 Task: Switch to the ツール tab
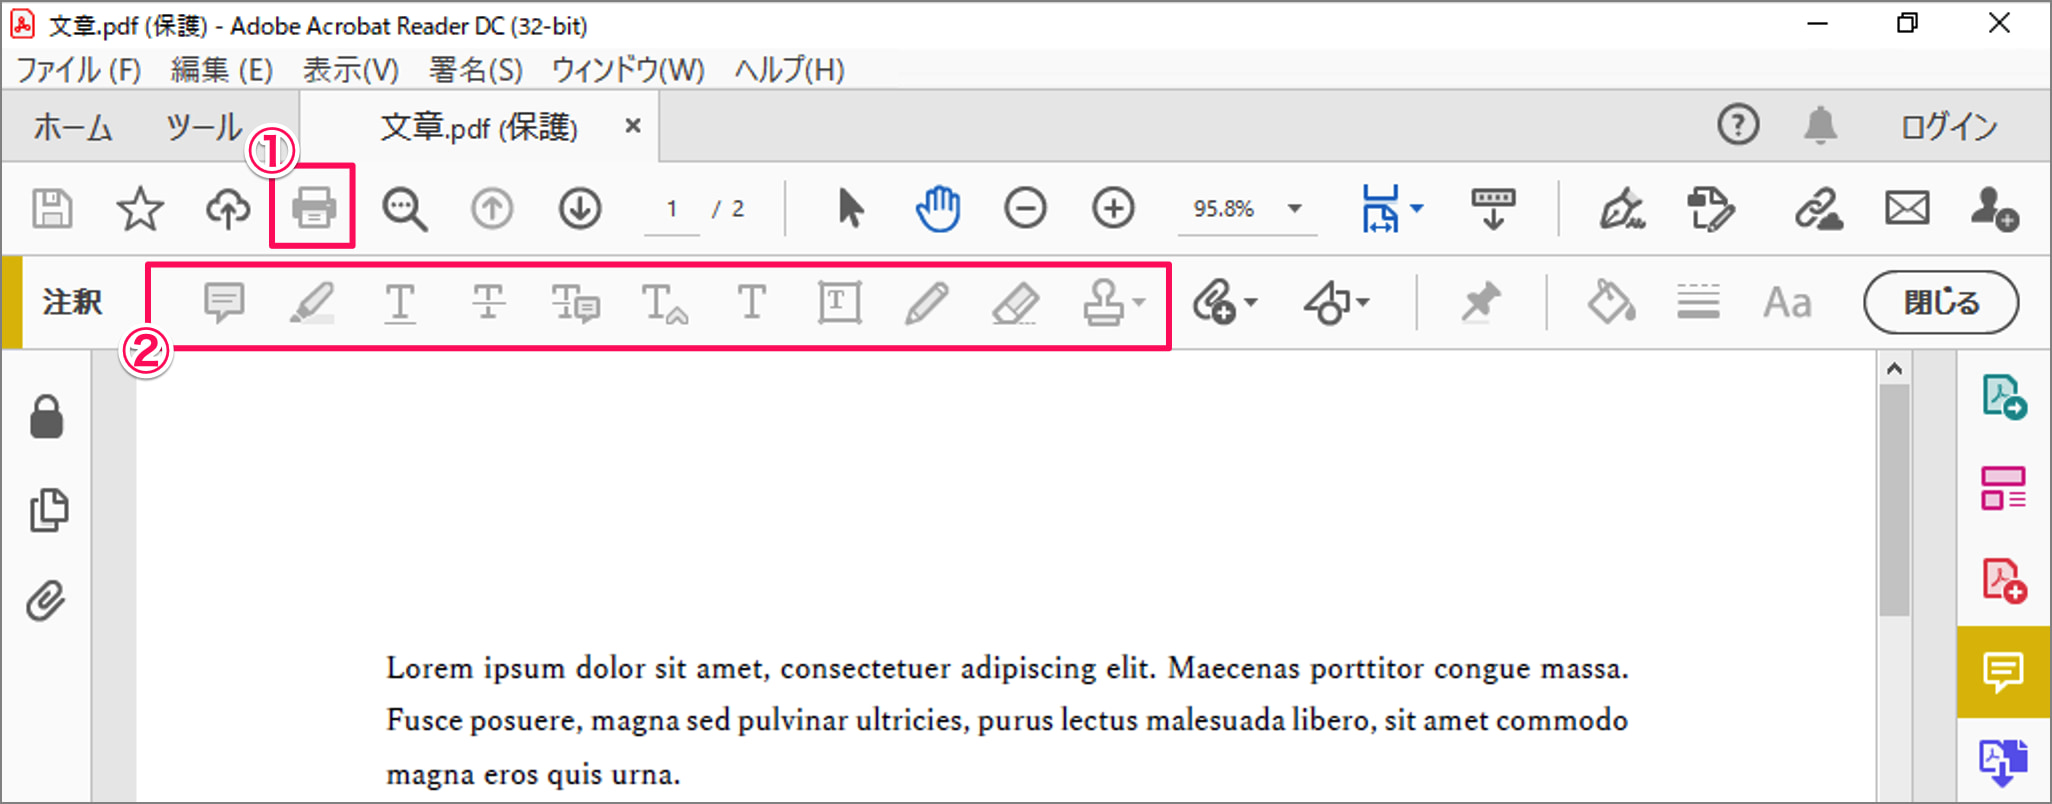coord(203,127)
